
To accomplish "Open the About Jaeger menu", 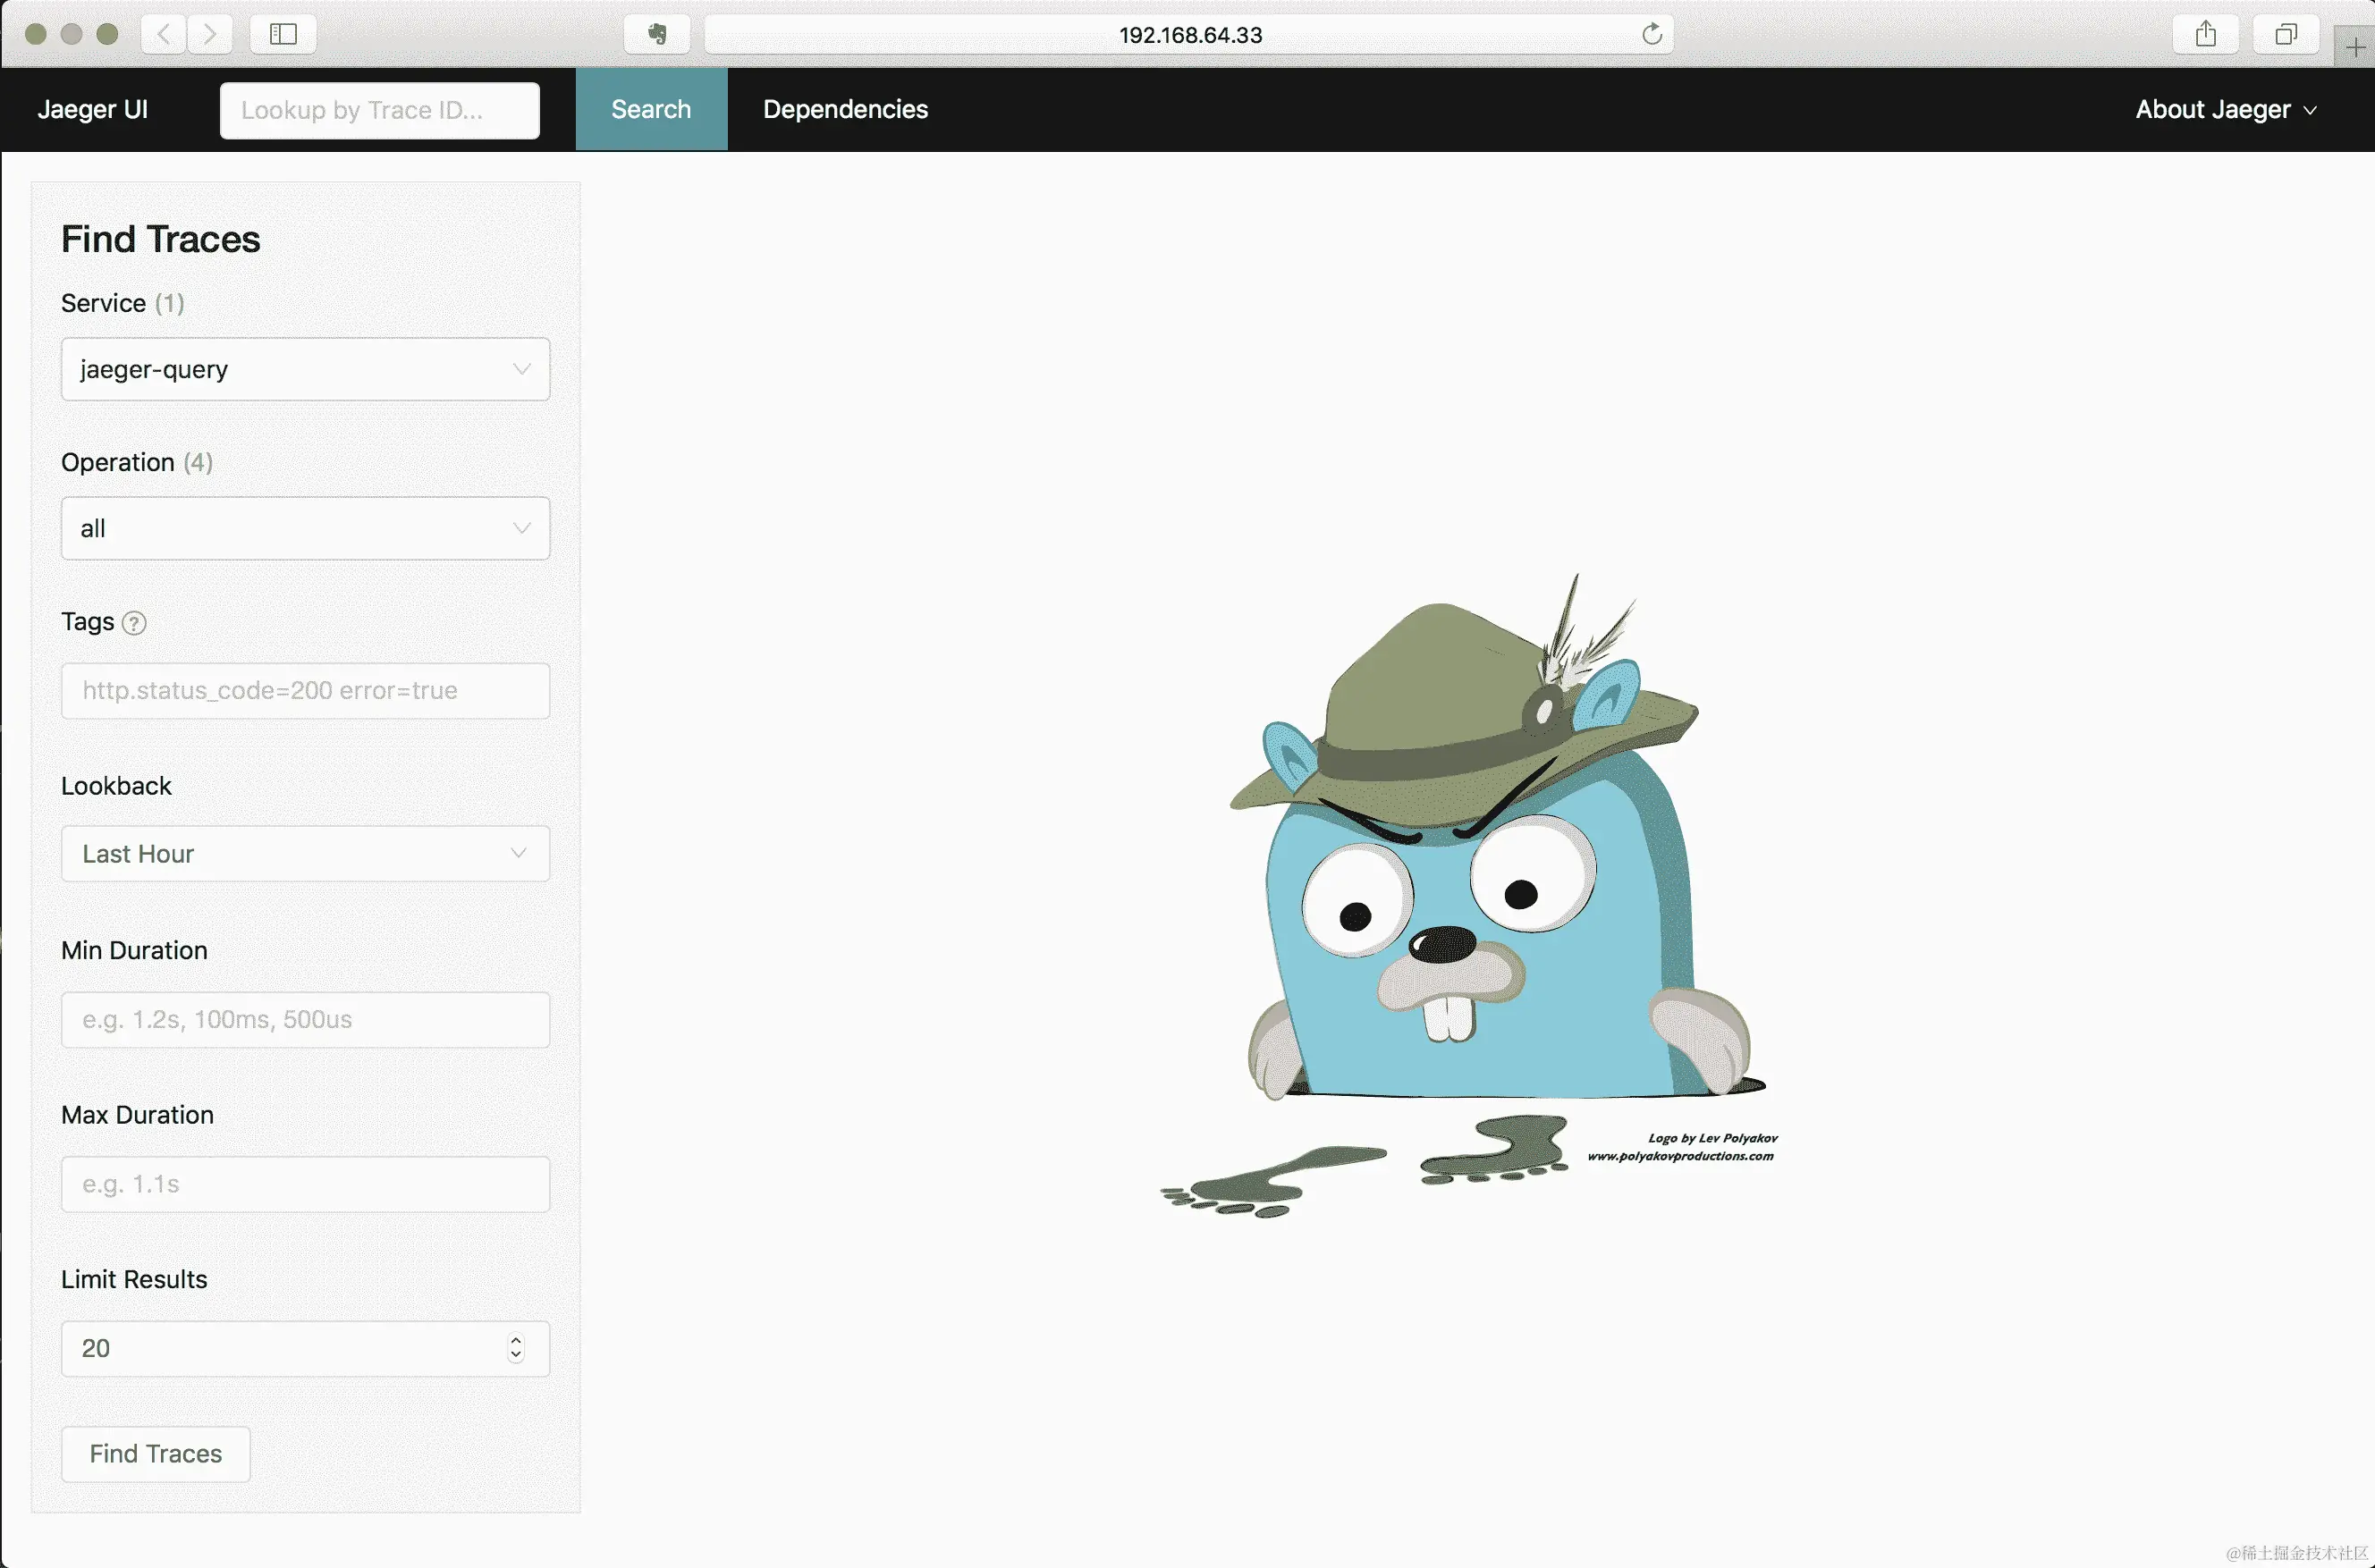I will [x=2225, y=109].
